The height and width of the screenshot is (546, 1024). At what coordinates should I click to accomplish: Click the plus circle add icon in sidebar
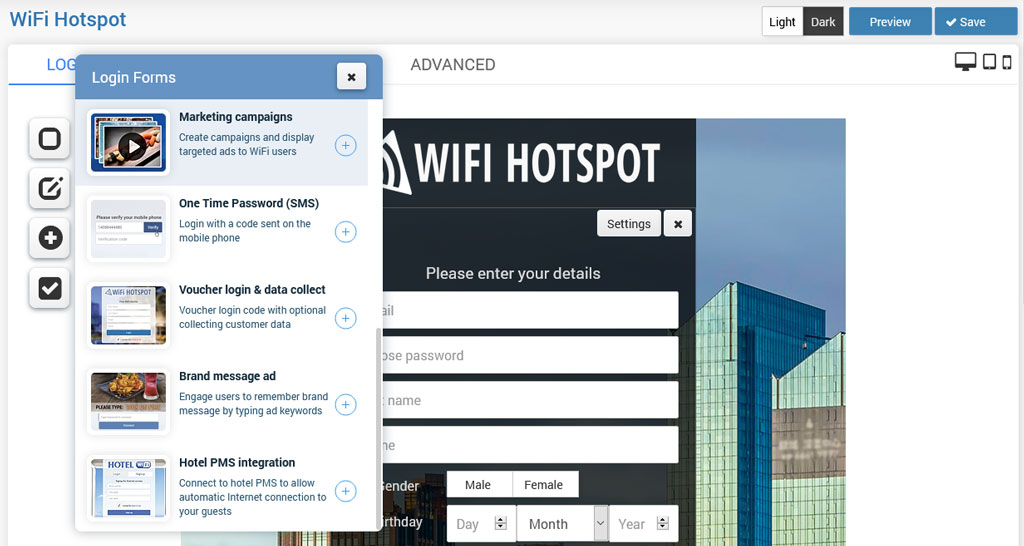(49, 238)
